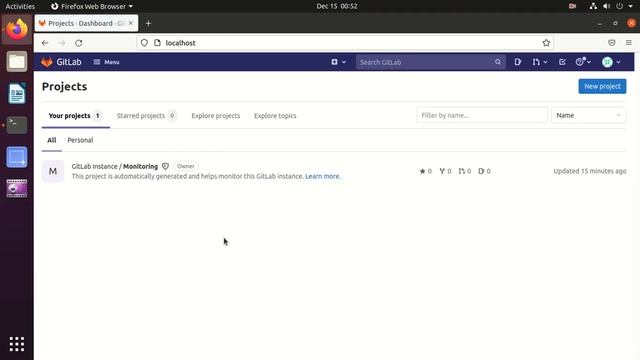
Task: Switch to Your projects tab
Action: tap(76, 116)
